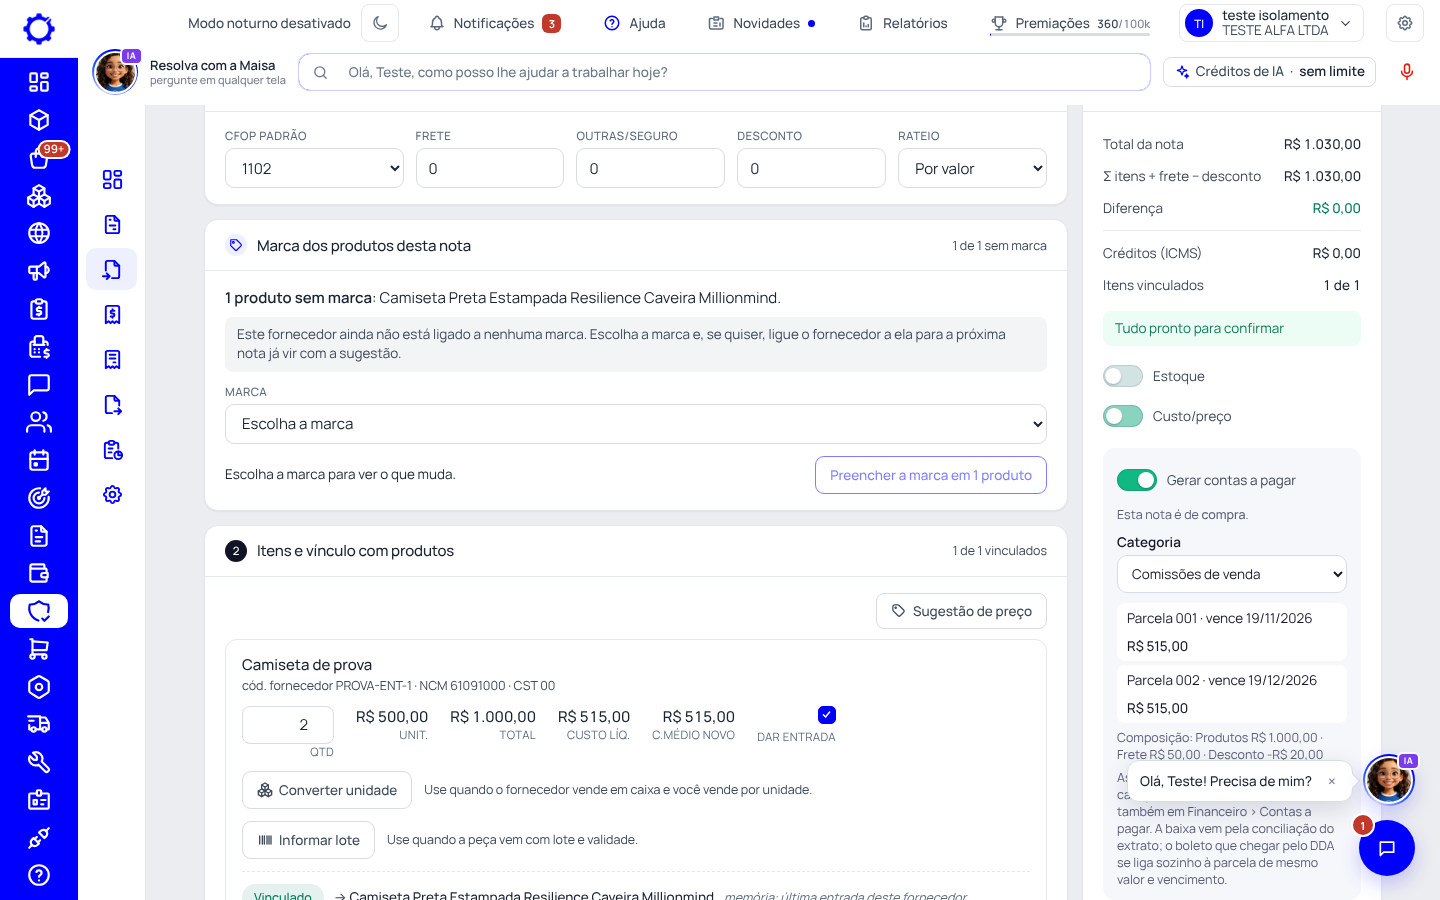
Task: Click the Créditos de IA sem limite button
Action: pos(1270,72)
